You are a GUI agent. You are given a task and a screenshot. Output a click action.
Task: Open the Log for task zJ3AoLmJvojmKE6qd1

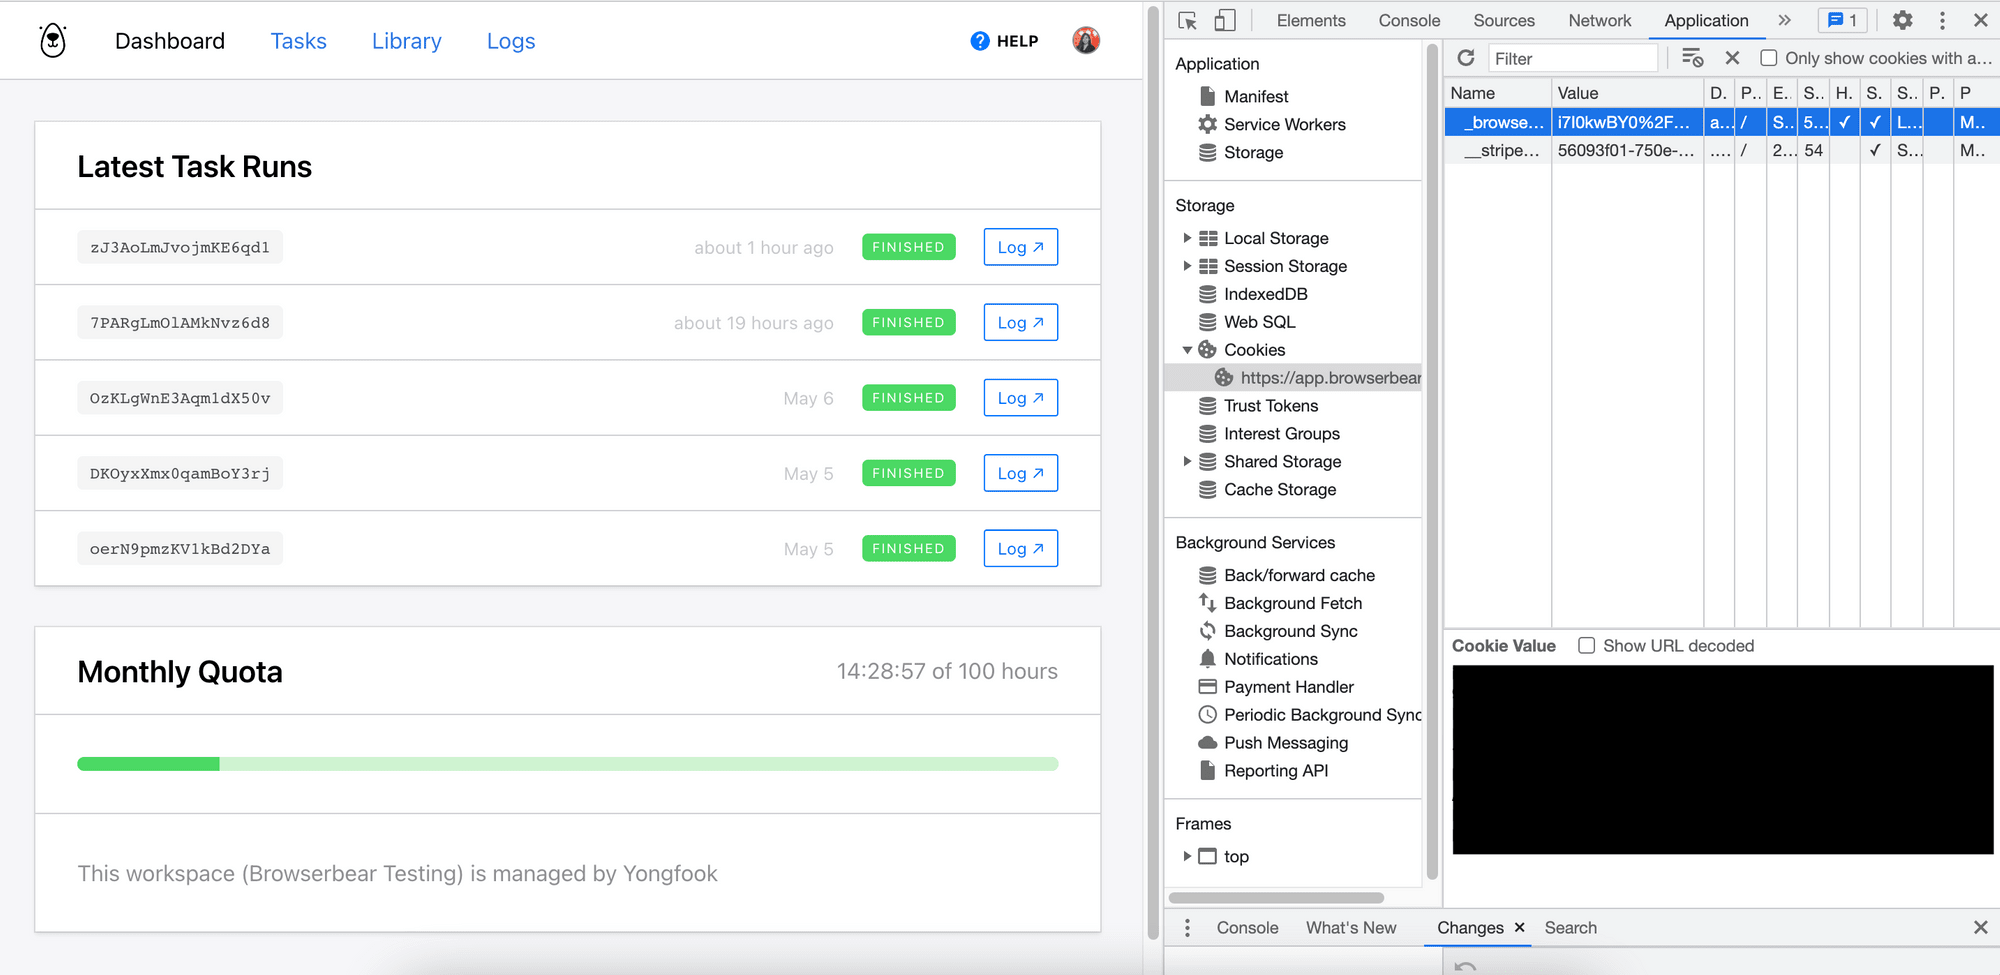[x=1020, y=246]
